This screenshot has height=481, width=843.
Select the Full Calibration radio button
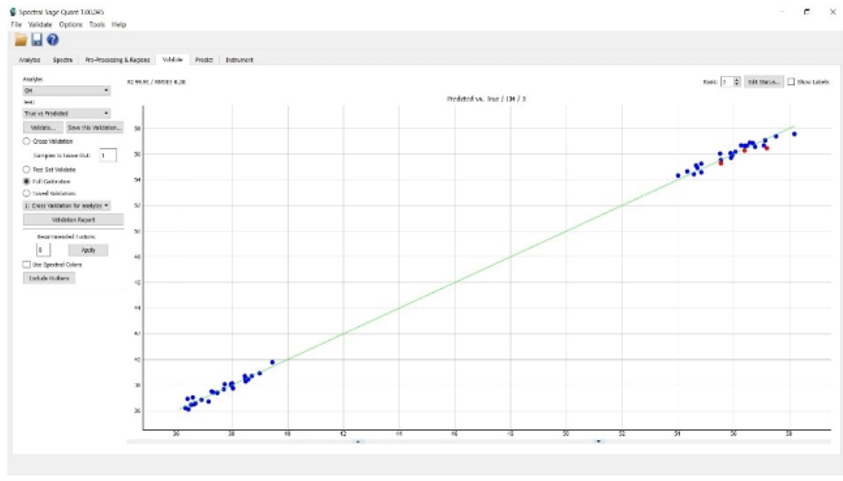[x=26, y=182]
